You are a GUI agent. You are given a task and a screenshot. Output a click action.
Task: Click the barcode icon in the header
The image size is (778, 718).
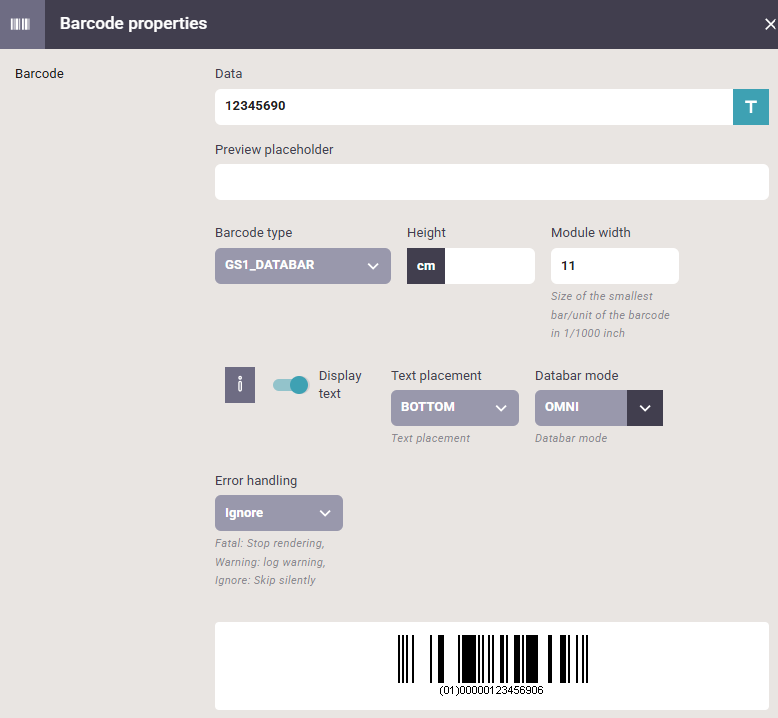pyautogui.click(x=20, y=24)
